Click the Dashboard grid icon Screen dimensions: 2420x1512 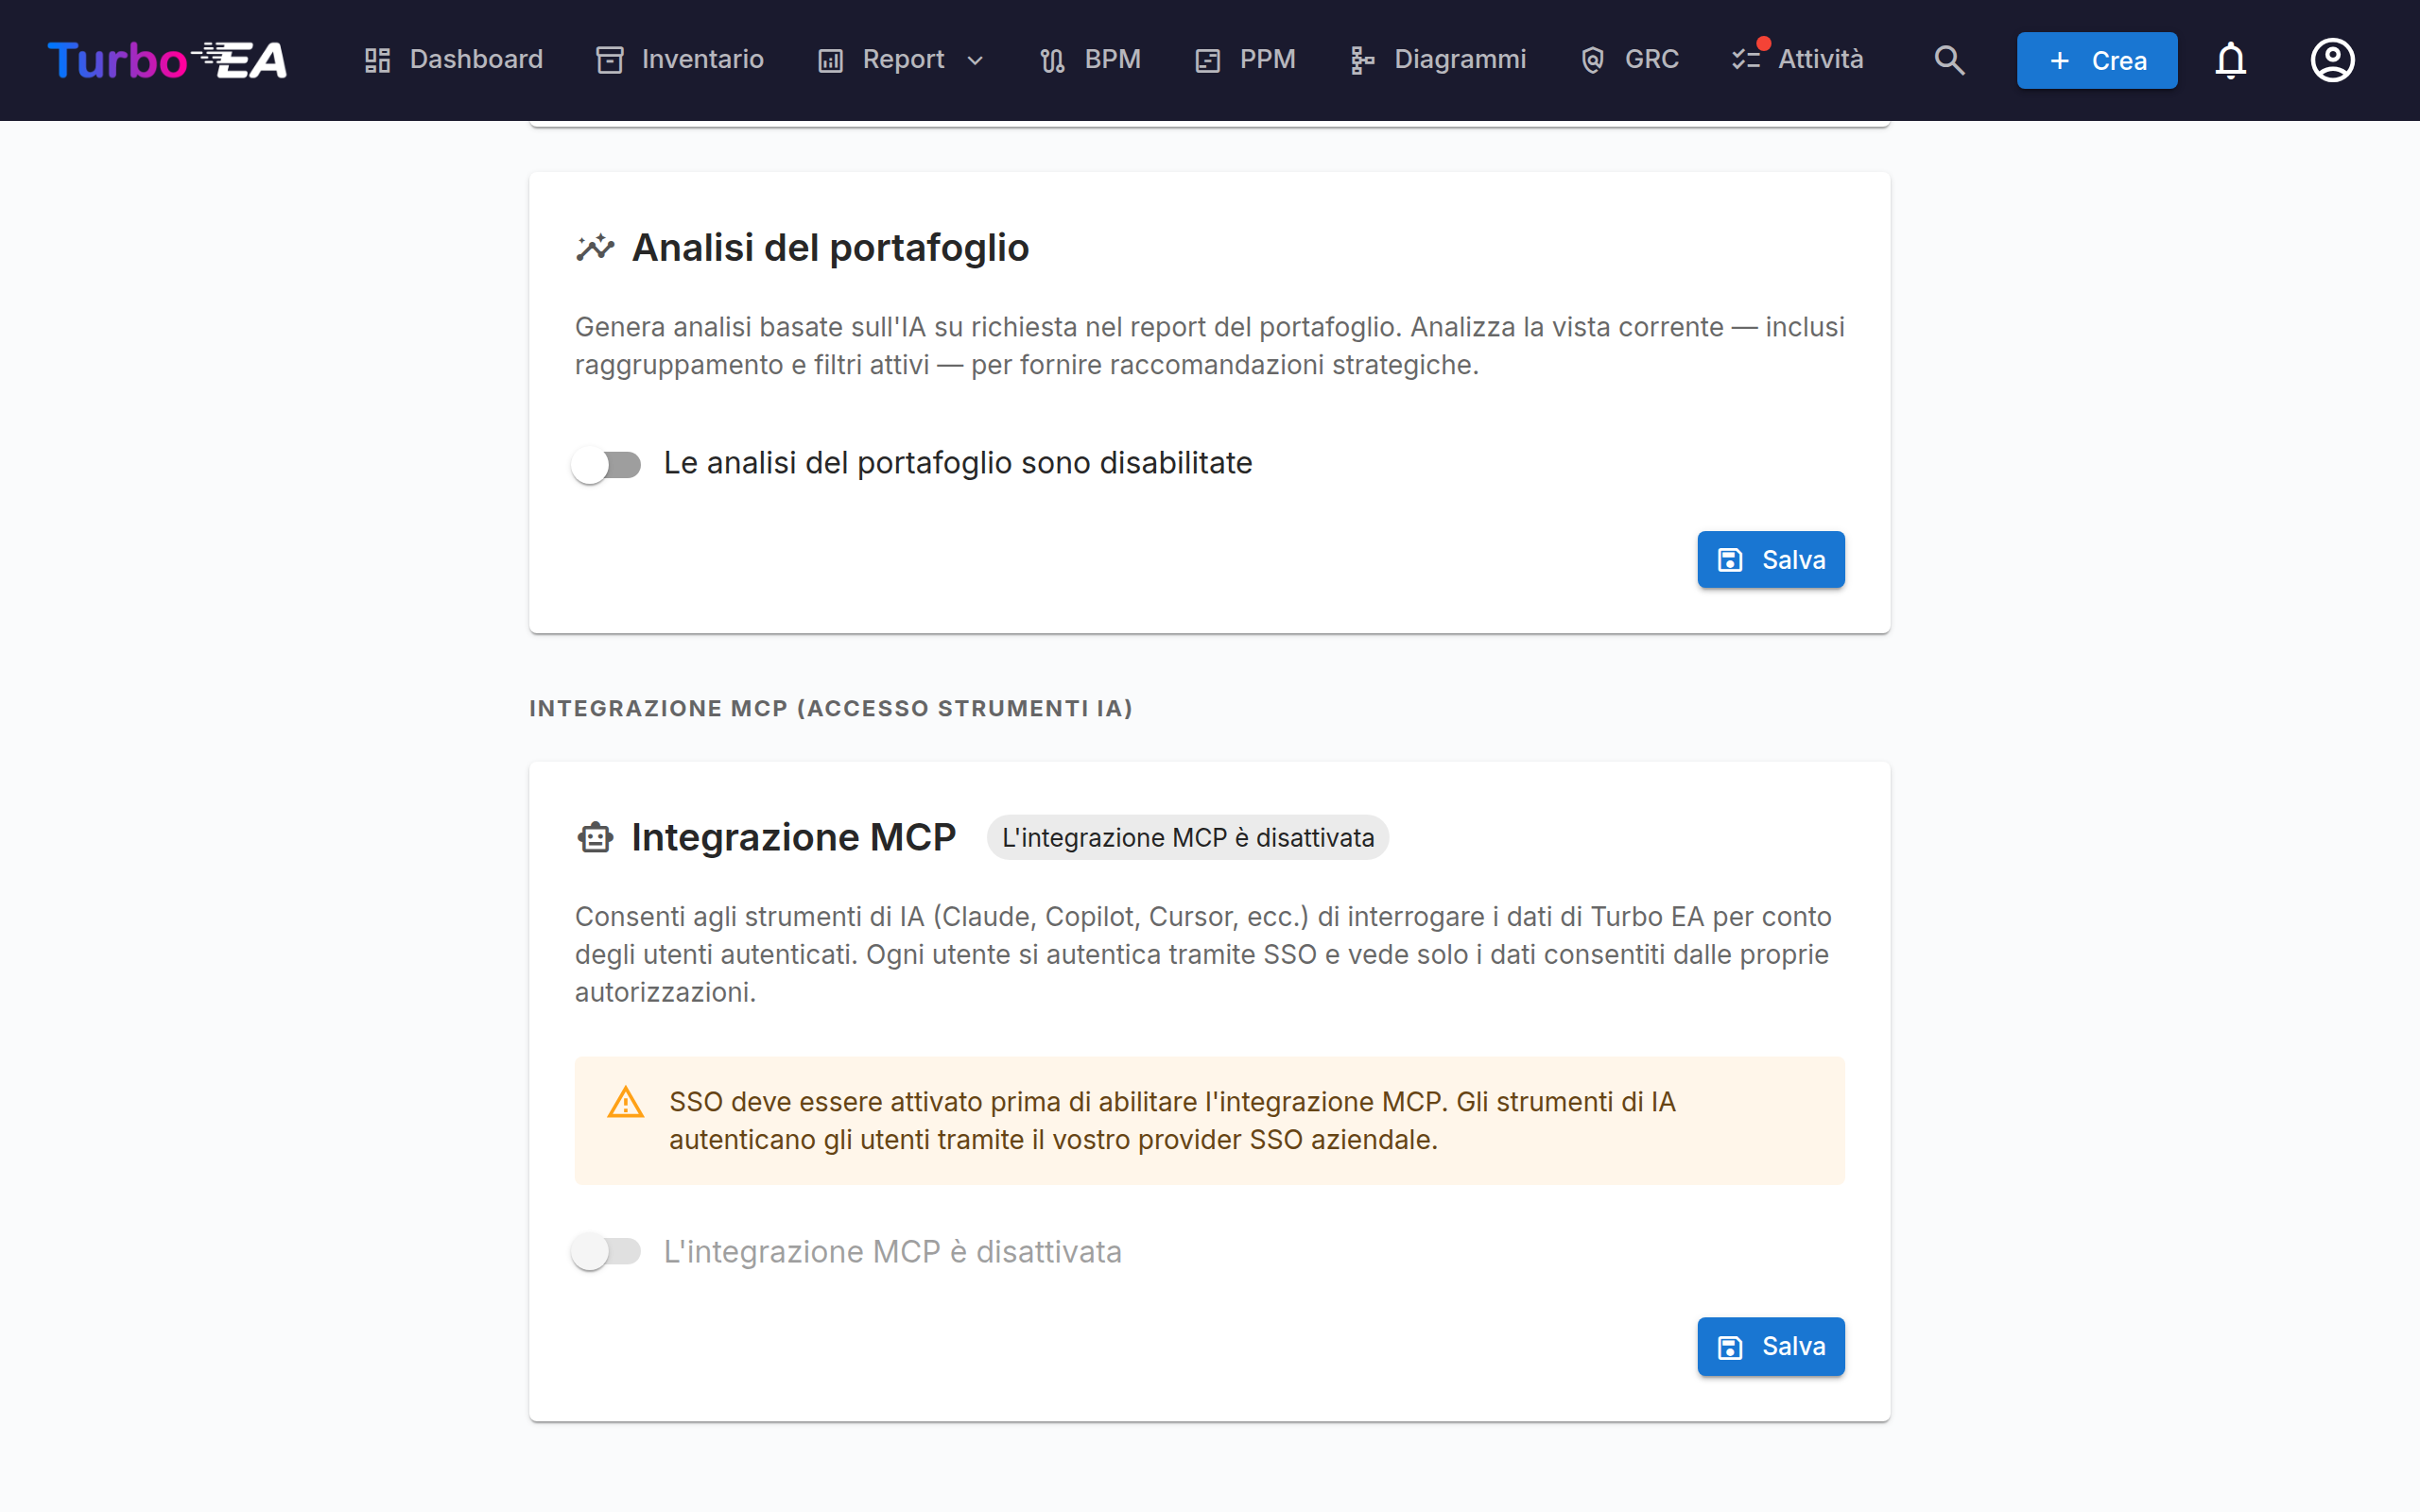tap(377, 60)
